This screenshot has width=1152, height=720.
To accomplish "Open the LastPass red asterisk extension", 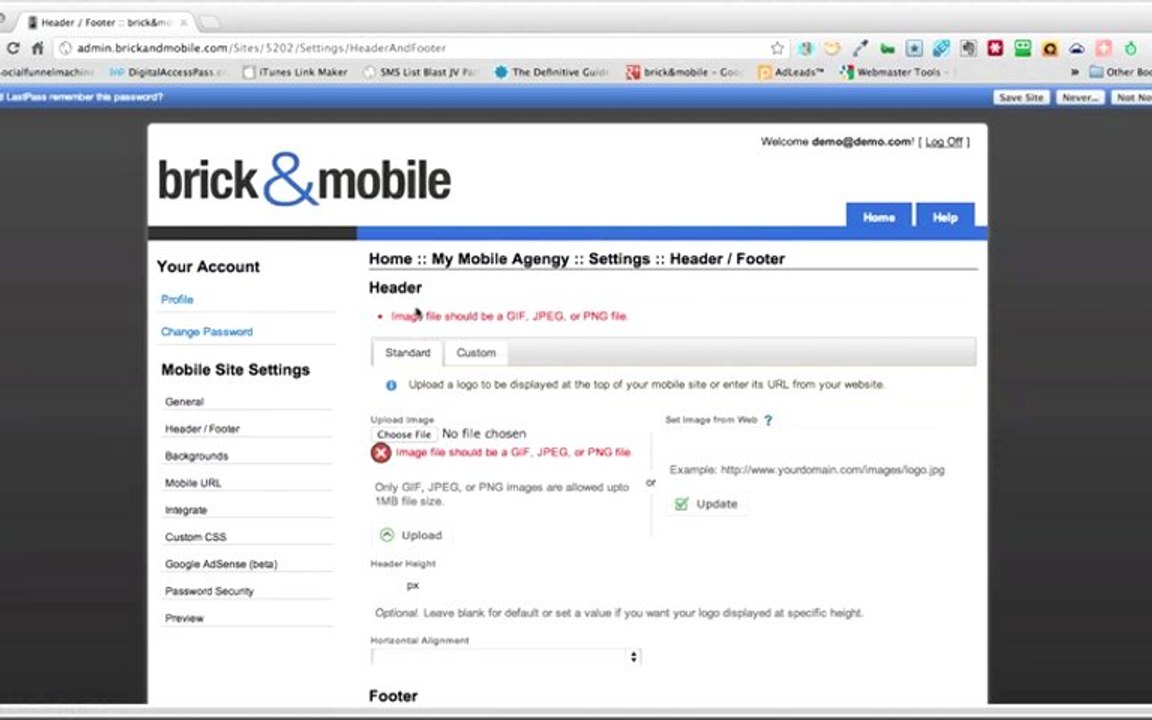I will 996,48.
